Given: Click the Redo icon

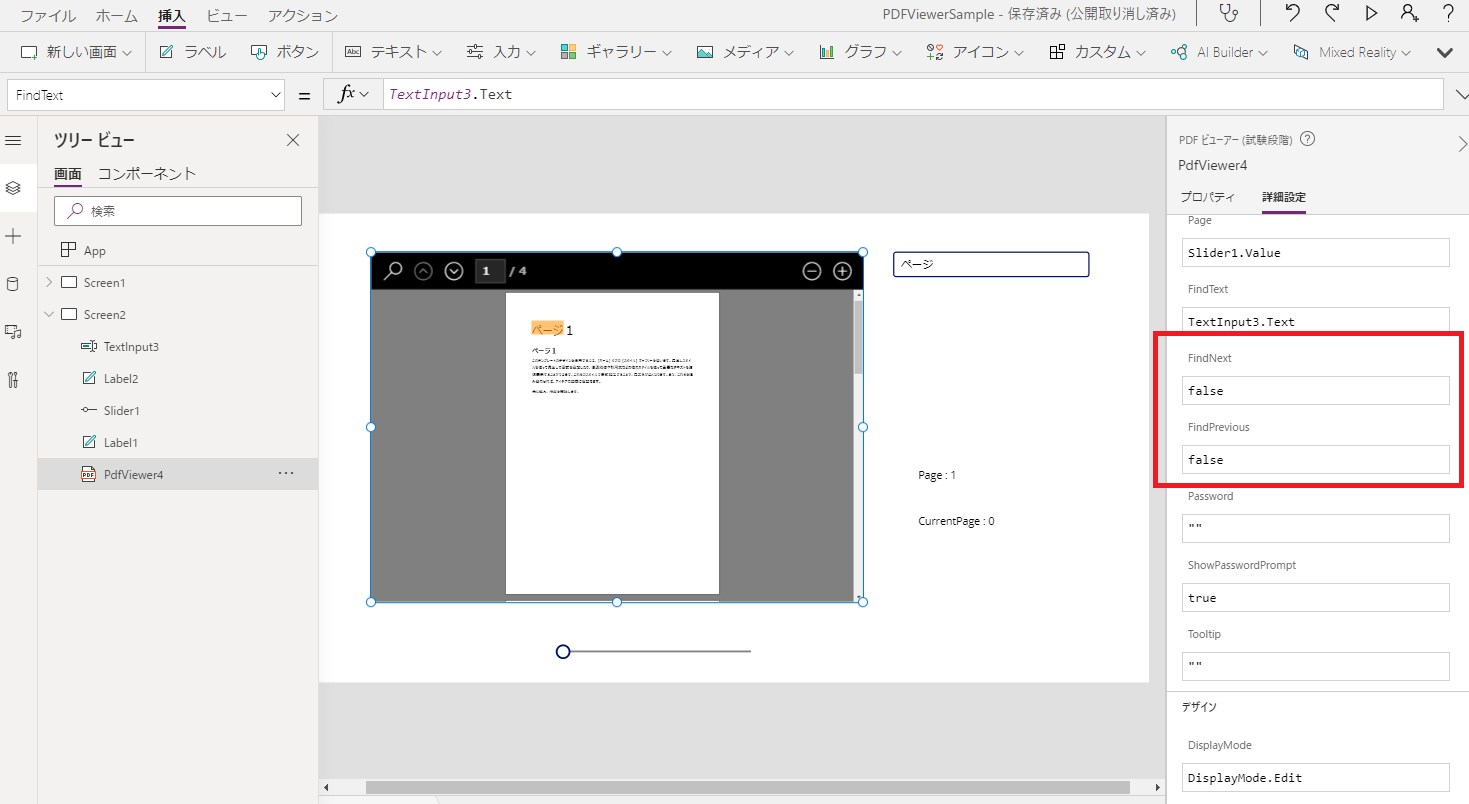Looking at the screenshot, I should [1331, 14].
